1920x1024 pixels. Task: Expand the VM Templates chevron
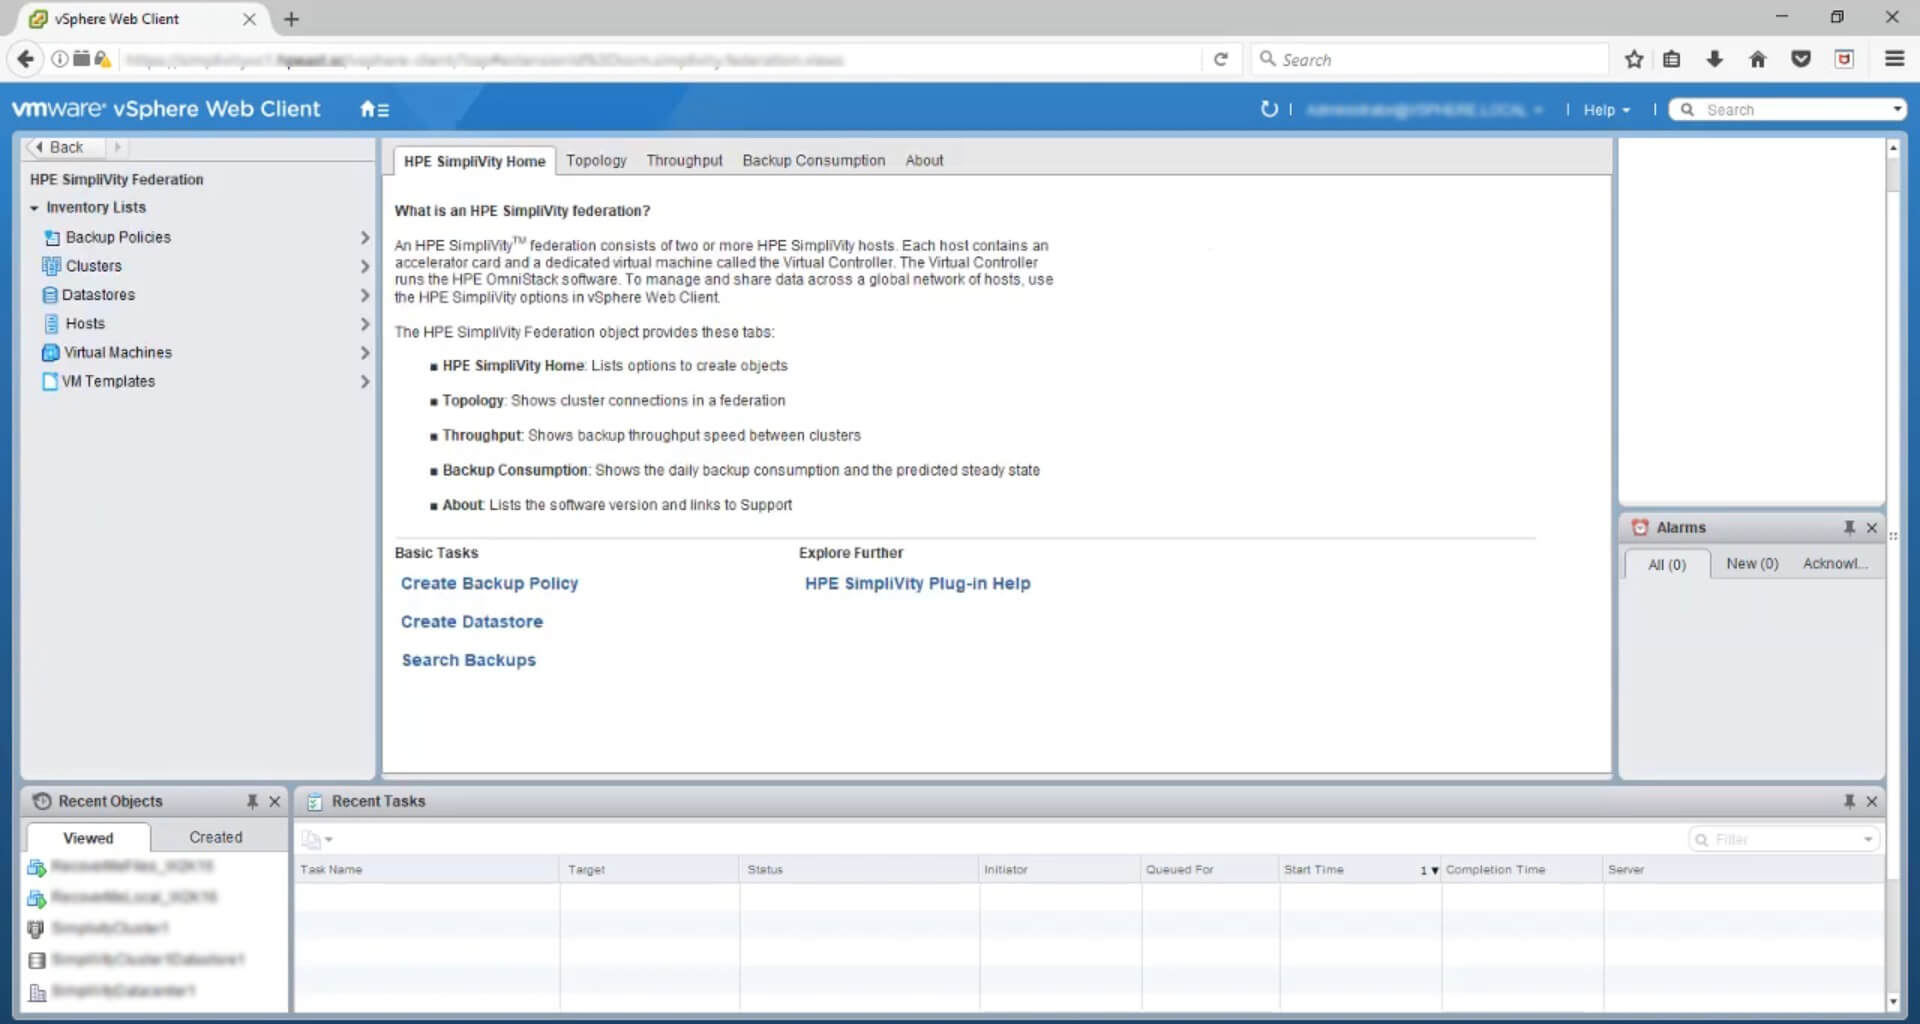pos(364,382)
